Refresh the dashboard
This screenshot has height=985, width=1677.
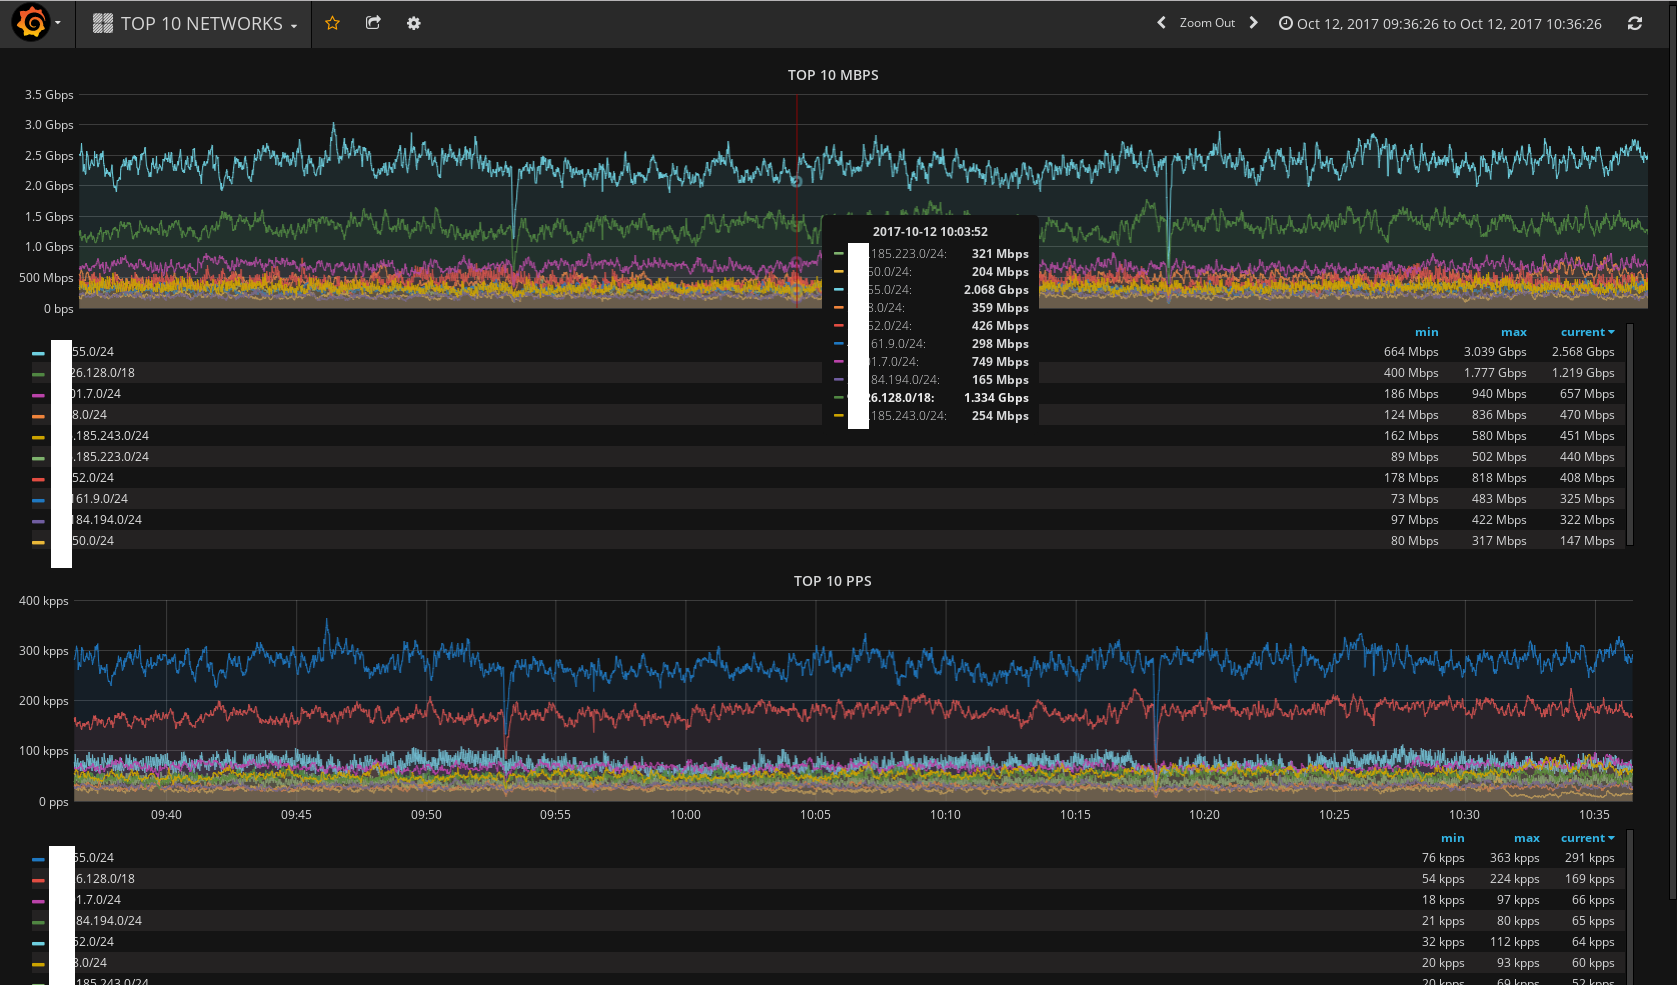[x=1635, y=23]
